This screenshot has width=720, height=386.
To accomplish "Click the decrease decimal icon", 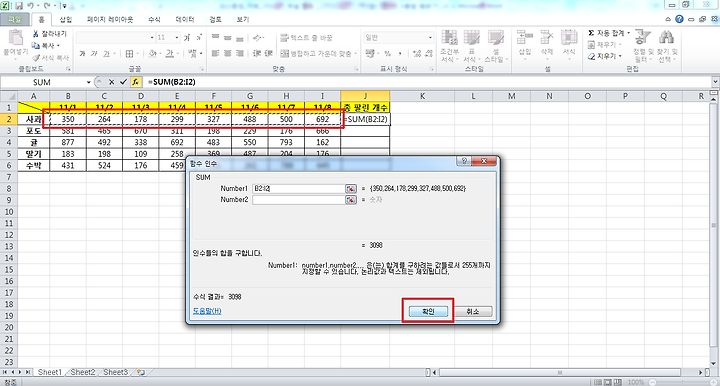I will pyautogui.click(x=428, y=54).
